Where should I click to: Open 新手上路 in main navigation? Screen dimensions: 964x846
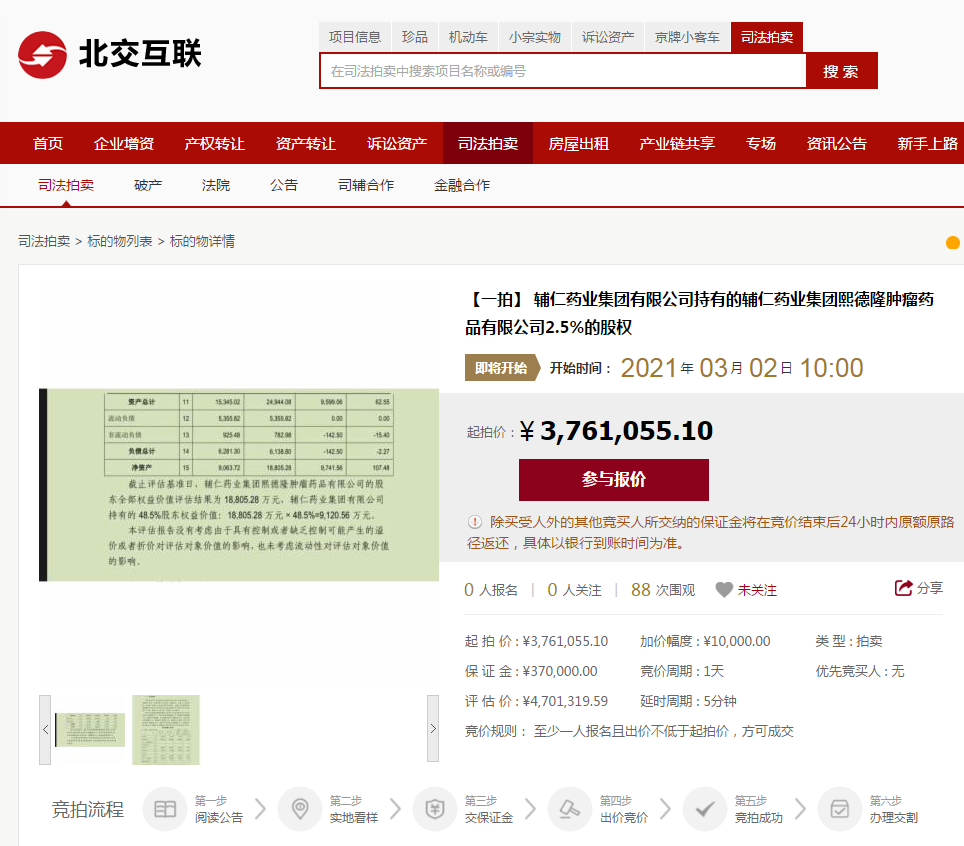[927, 143]
